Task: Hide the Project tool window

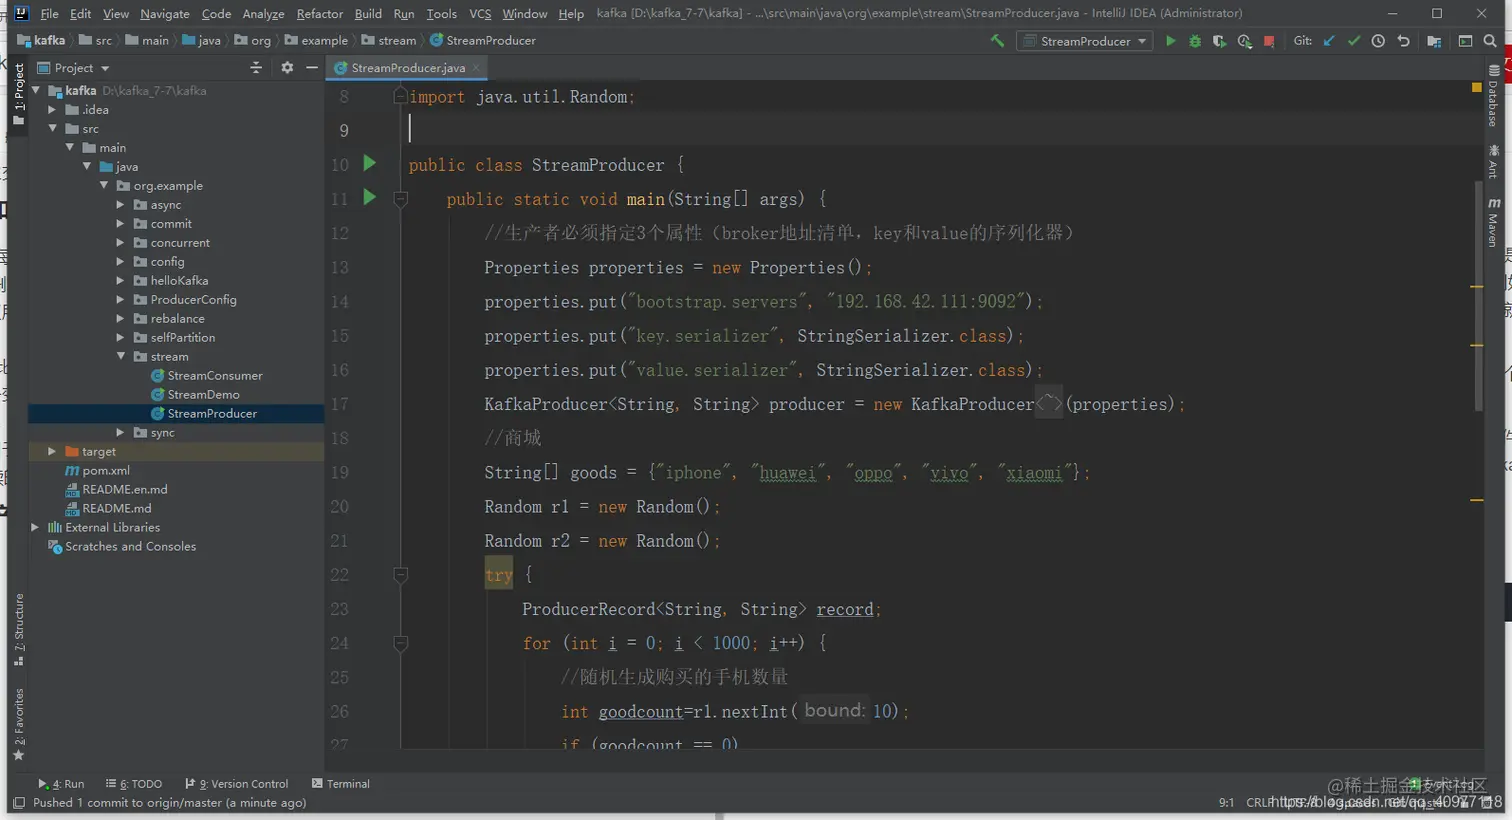Action: 312,68
